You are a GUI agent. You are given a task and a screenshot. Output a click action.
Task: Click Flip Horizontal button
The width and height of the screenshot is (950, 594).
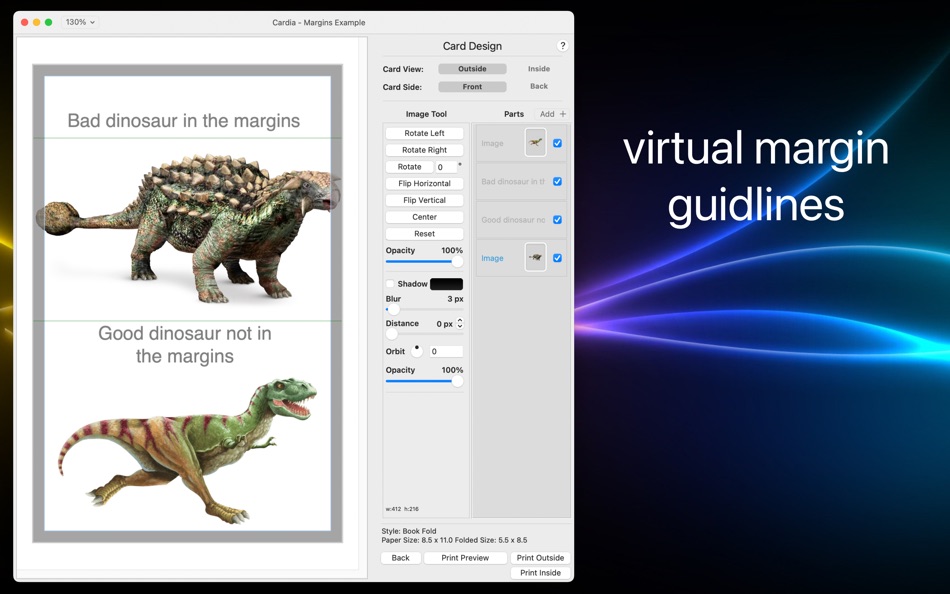[x=425, y=184]
